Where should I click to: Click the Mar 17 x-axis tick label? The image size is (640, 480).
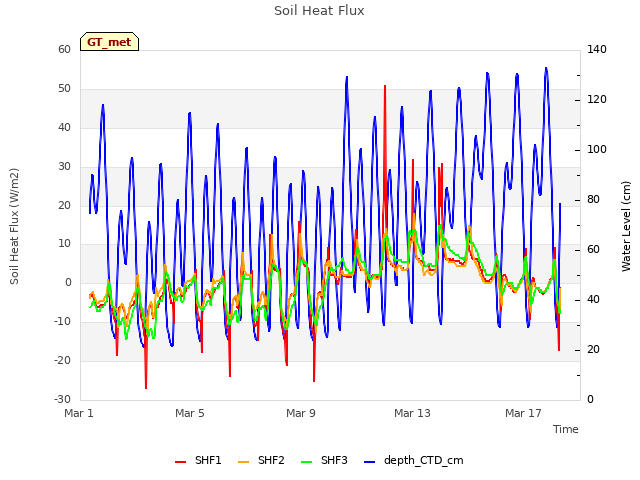pyautogui.click(x=523, y=413)
